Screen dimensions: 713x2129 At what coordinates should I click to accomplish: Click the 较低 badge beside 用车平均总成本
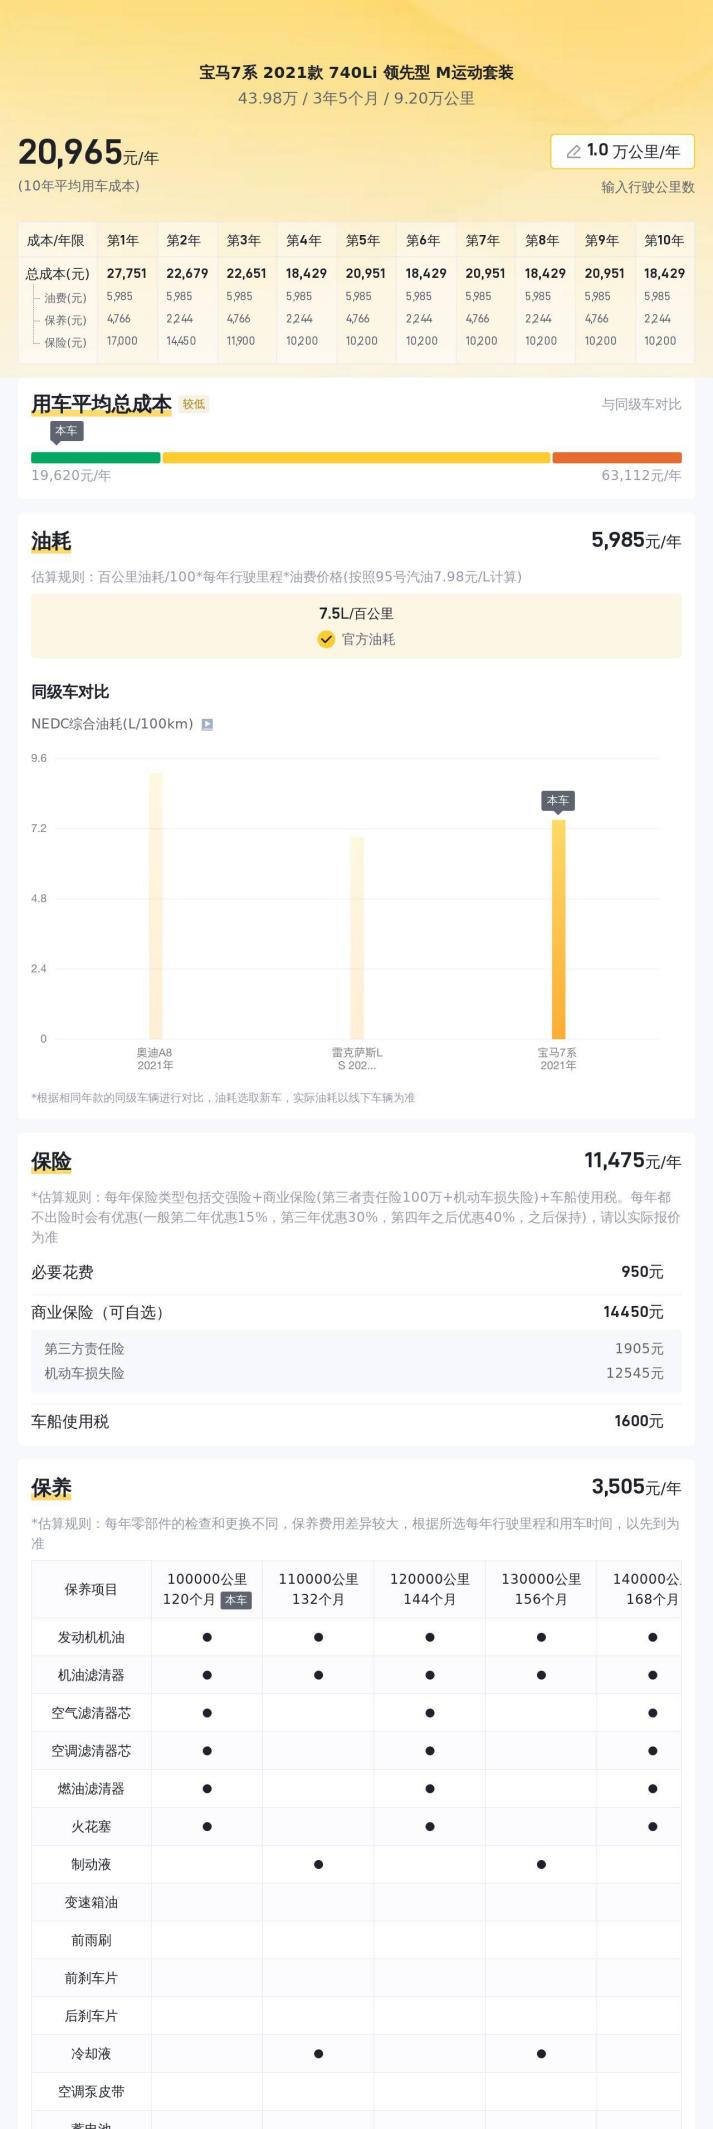point(194,404)
